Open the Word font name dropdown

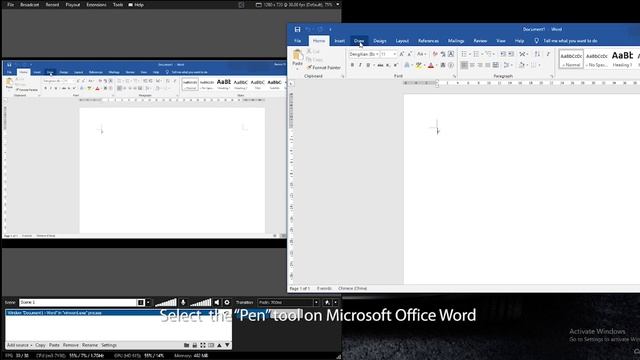point(377,54)
